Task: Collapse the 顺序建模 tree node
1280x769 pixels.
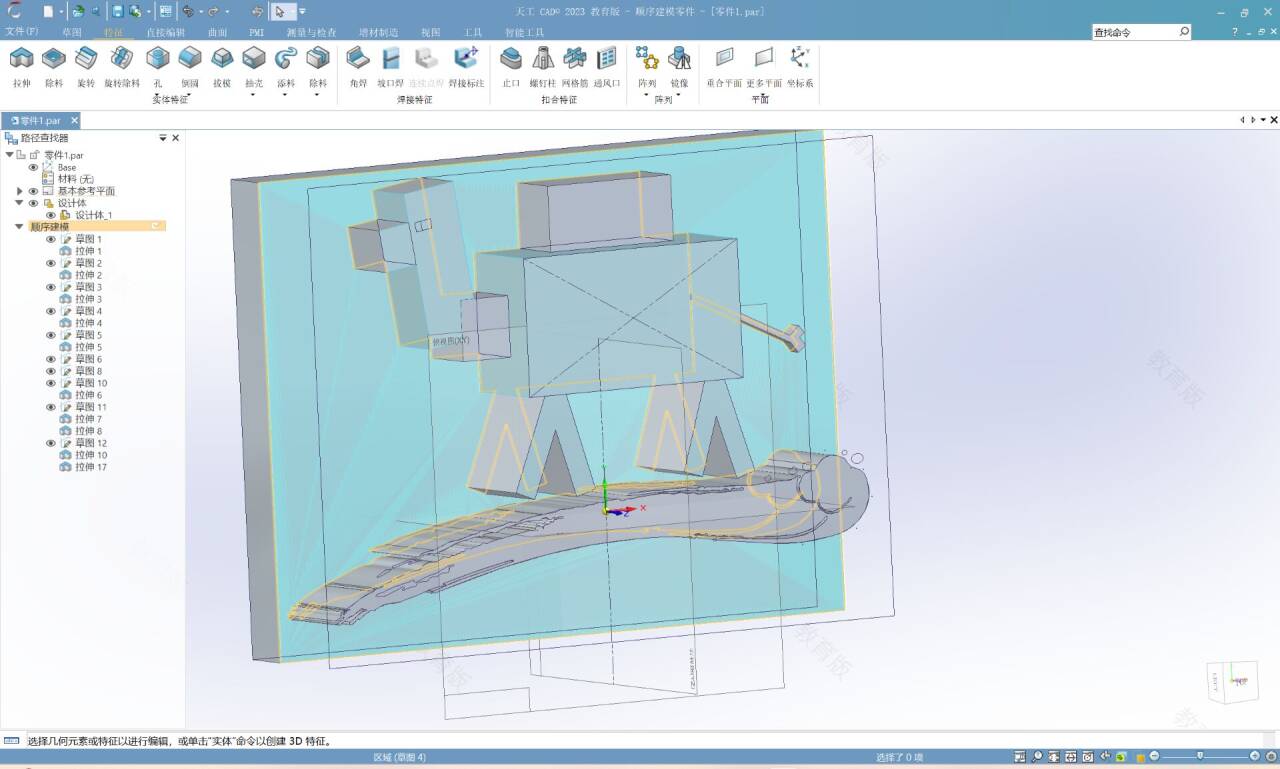Action: coord(19,227)
